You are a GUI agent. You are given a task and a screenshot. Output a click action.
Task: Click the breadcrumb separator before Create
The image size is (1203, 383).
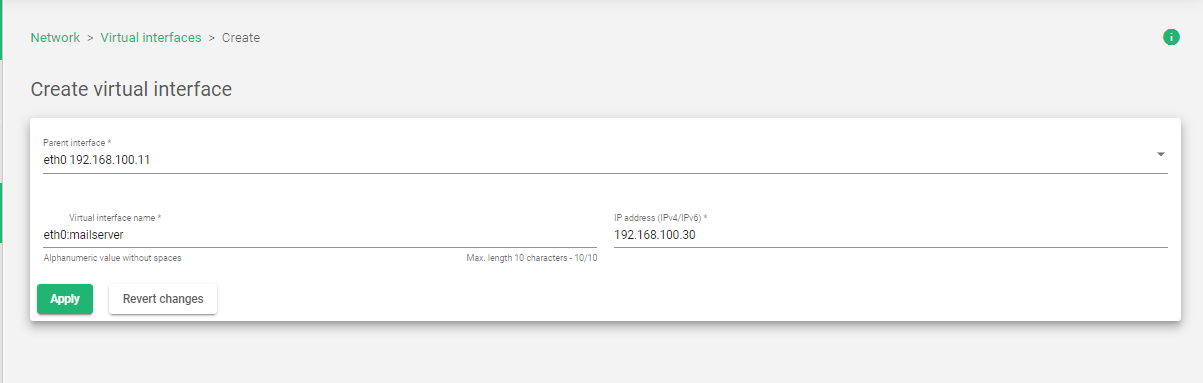point(212,38)
